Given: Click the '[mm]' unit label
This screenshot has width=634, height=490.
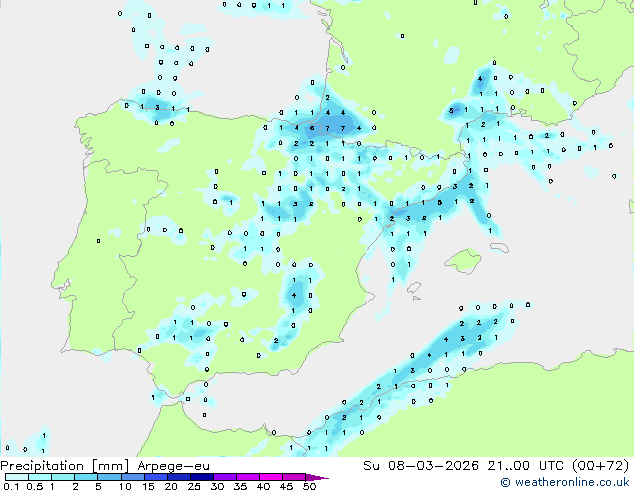Looking at the screenshot, I should point(110,466).
